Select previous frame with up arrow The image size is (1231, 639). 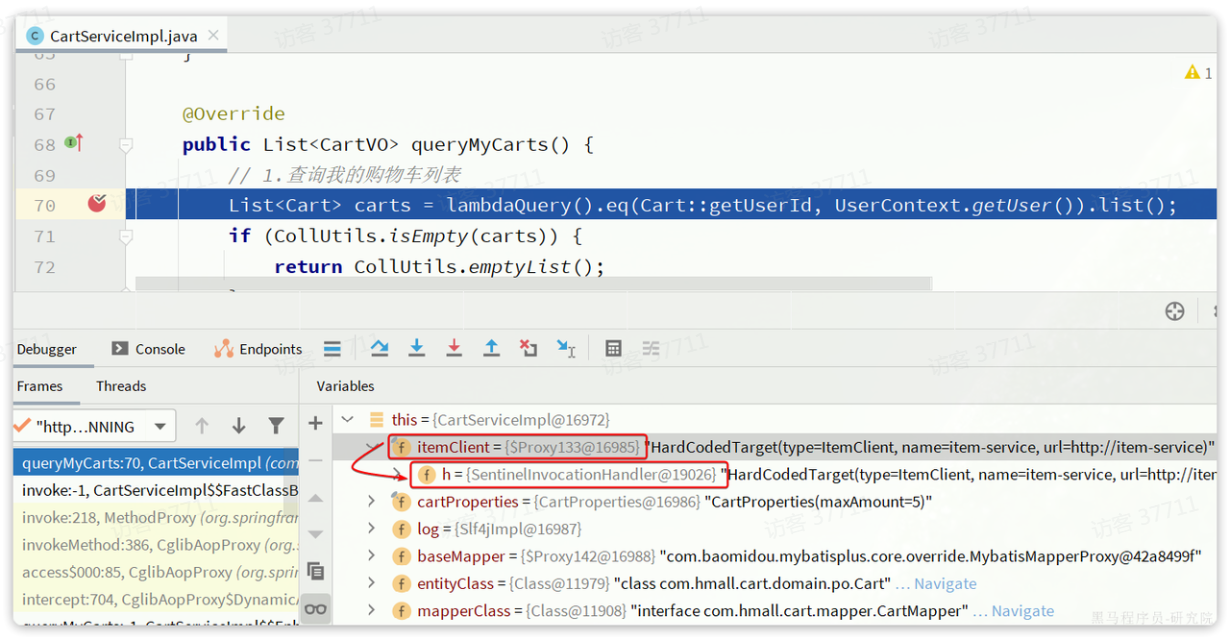pos(202,426)
